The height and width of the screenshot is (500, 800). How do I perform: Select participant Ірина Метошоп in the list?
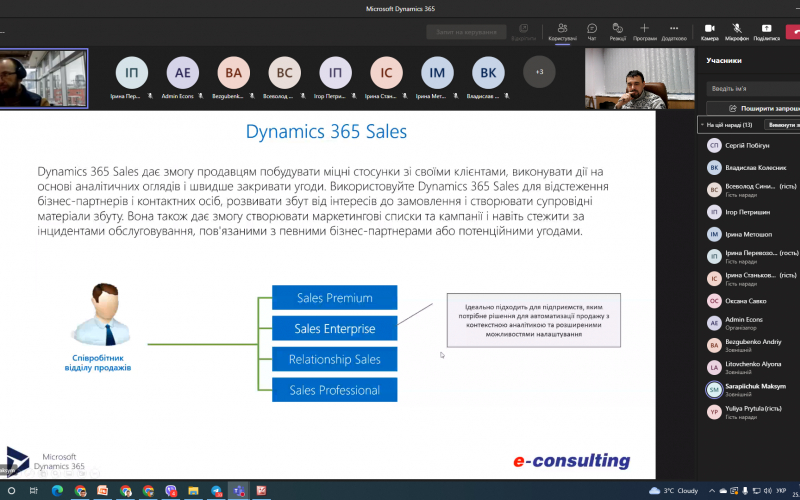pos(753,234)
